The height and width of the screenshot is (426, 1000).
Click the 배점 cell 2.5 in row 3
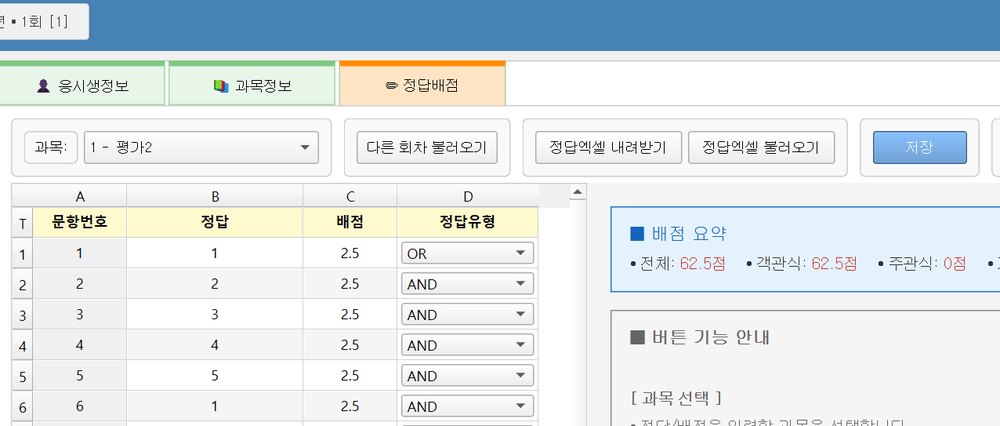pos(349,314)
